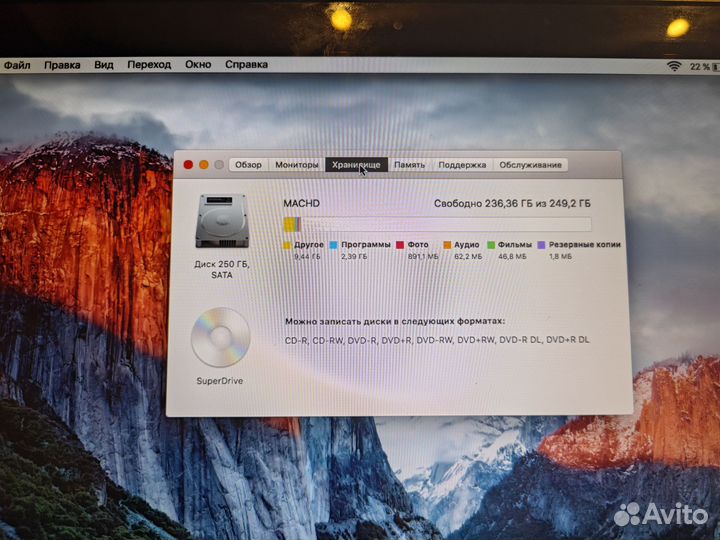Click the MACHD volume name

coord(302,203)
